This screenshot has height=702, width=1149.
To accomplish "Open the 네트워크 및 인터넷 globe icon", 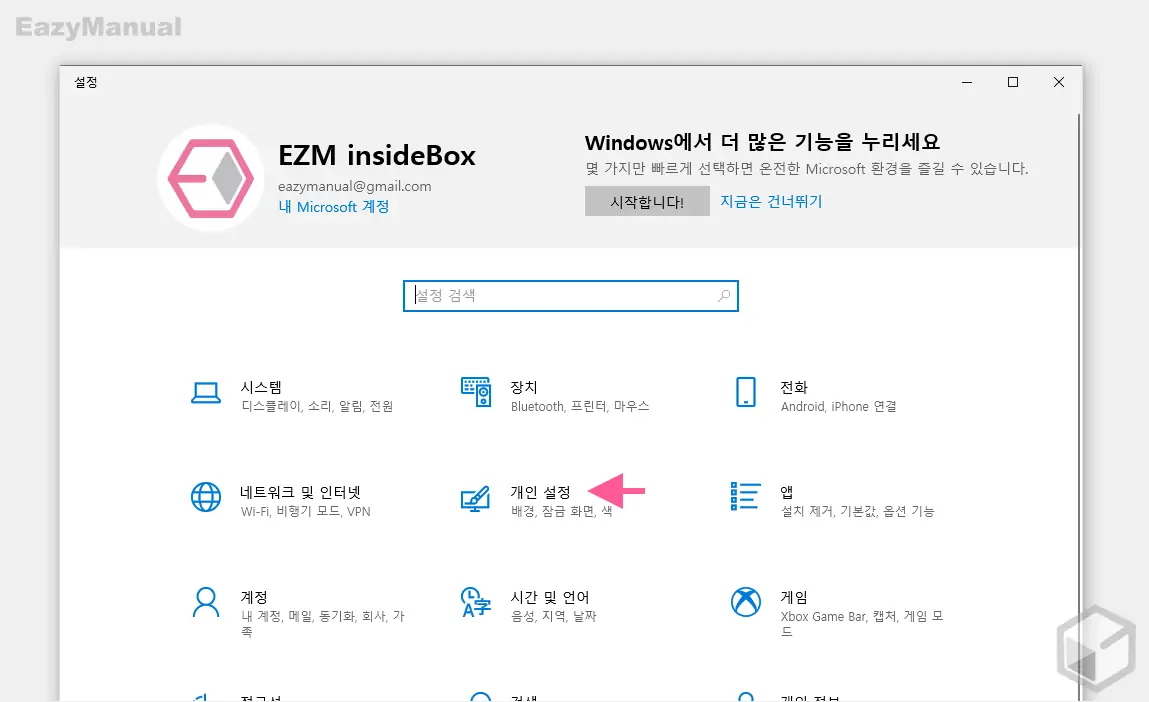I will 206,497.
